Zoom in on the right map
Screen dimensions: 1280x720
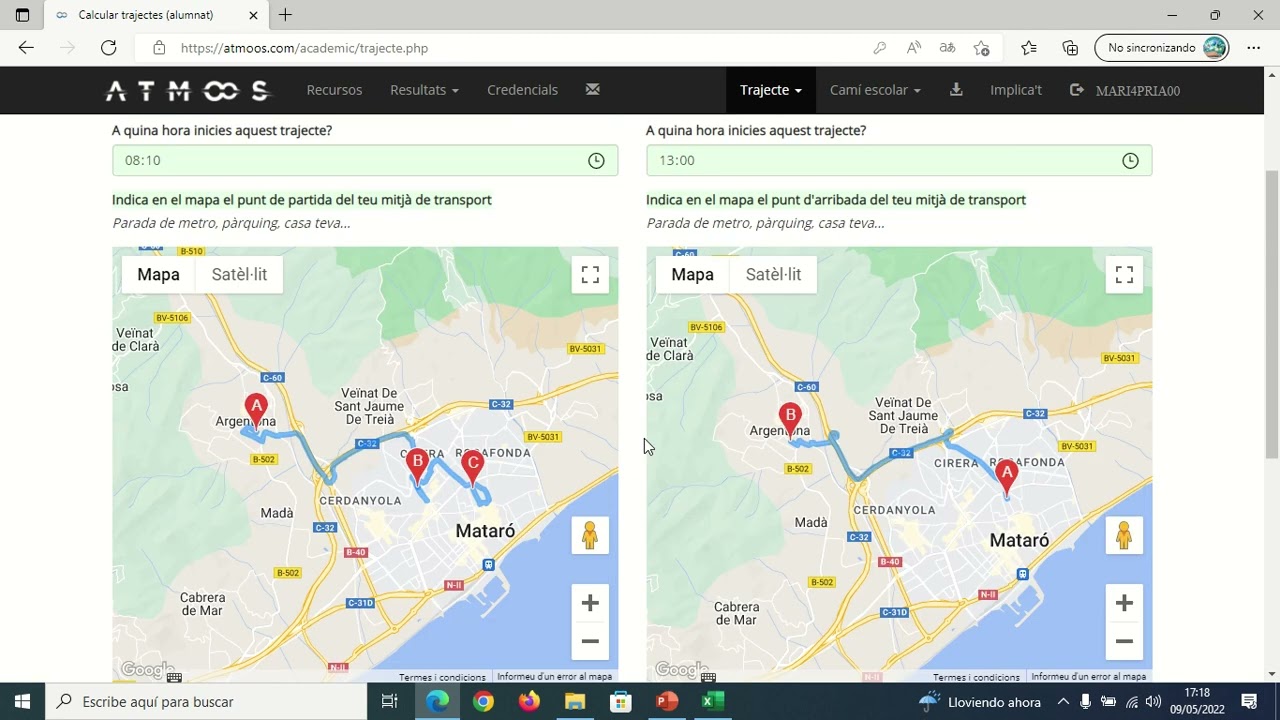coord(1124,603)
